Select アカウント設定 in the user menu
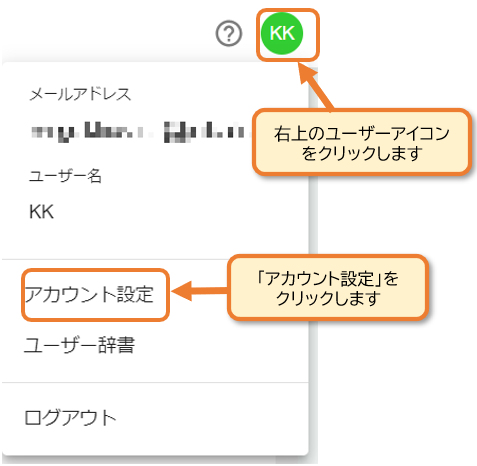Viewport: 477px width, 466px height. coord(89,295)
